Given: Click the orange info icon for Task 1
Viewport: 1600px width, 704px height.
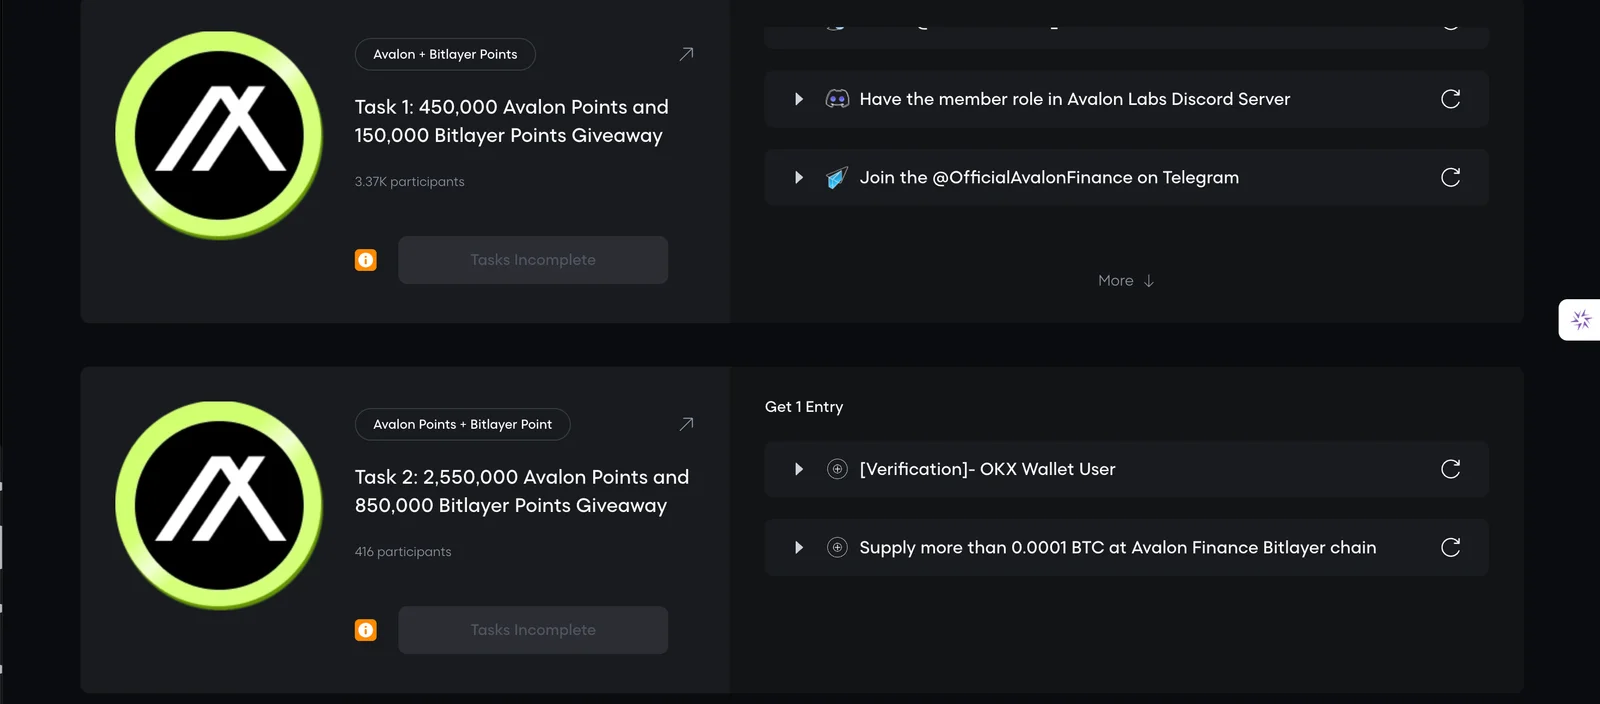Looking at the screenshot, I should [x=366, y=260].
